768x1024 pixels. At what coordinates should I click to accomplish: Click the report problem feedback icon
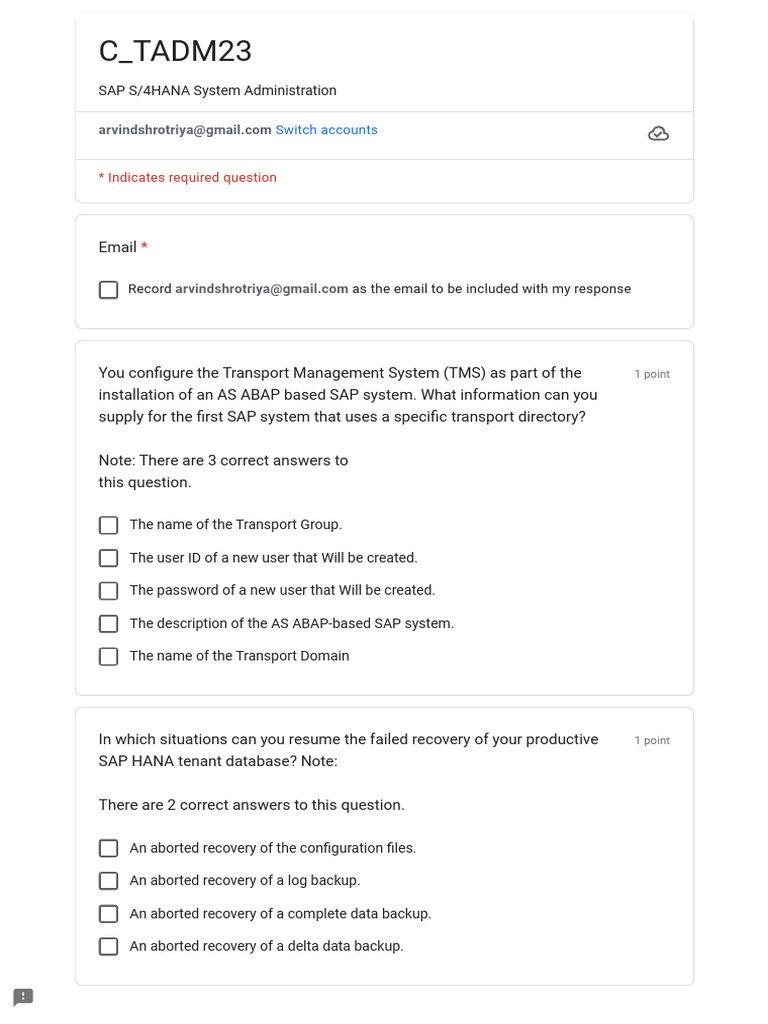click(x=23, y=997)
